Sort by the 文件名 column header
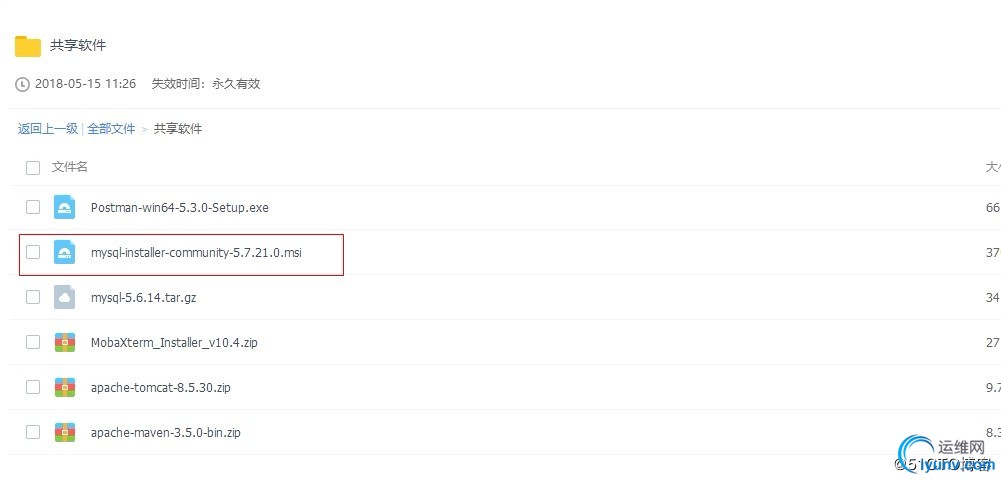Screen dimensions: 1001x481 70,167
